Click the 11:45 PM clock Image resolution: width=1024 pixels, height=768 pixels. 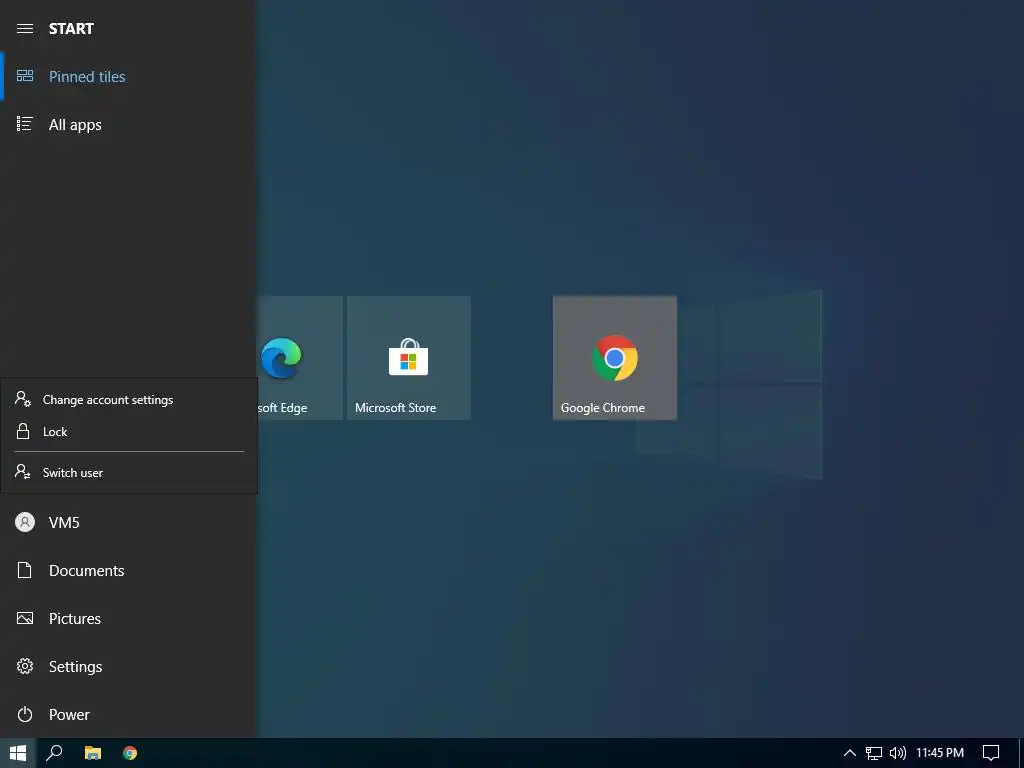click(940, 753)
